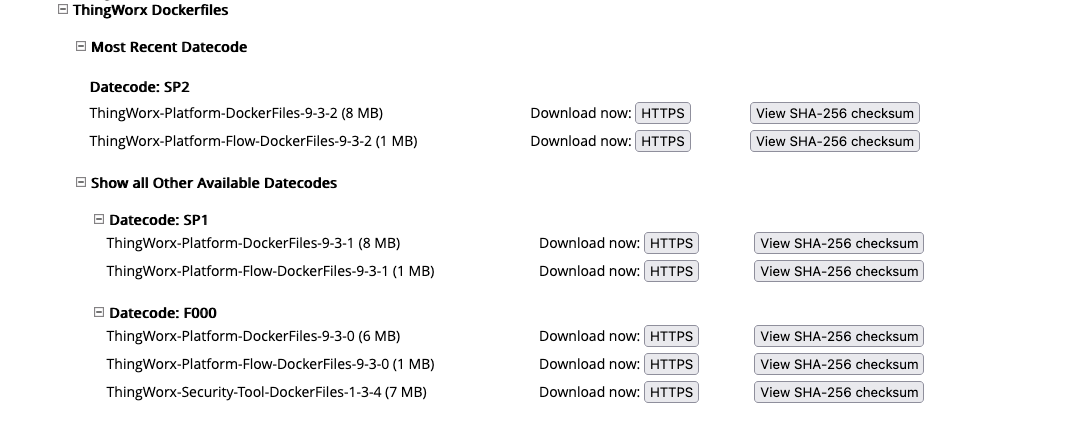1083x421 pixels.
Task: View SHA-256 checksum for Platform-DockerFiles-9-3-0
Action: click(839, 336)
